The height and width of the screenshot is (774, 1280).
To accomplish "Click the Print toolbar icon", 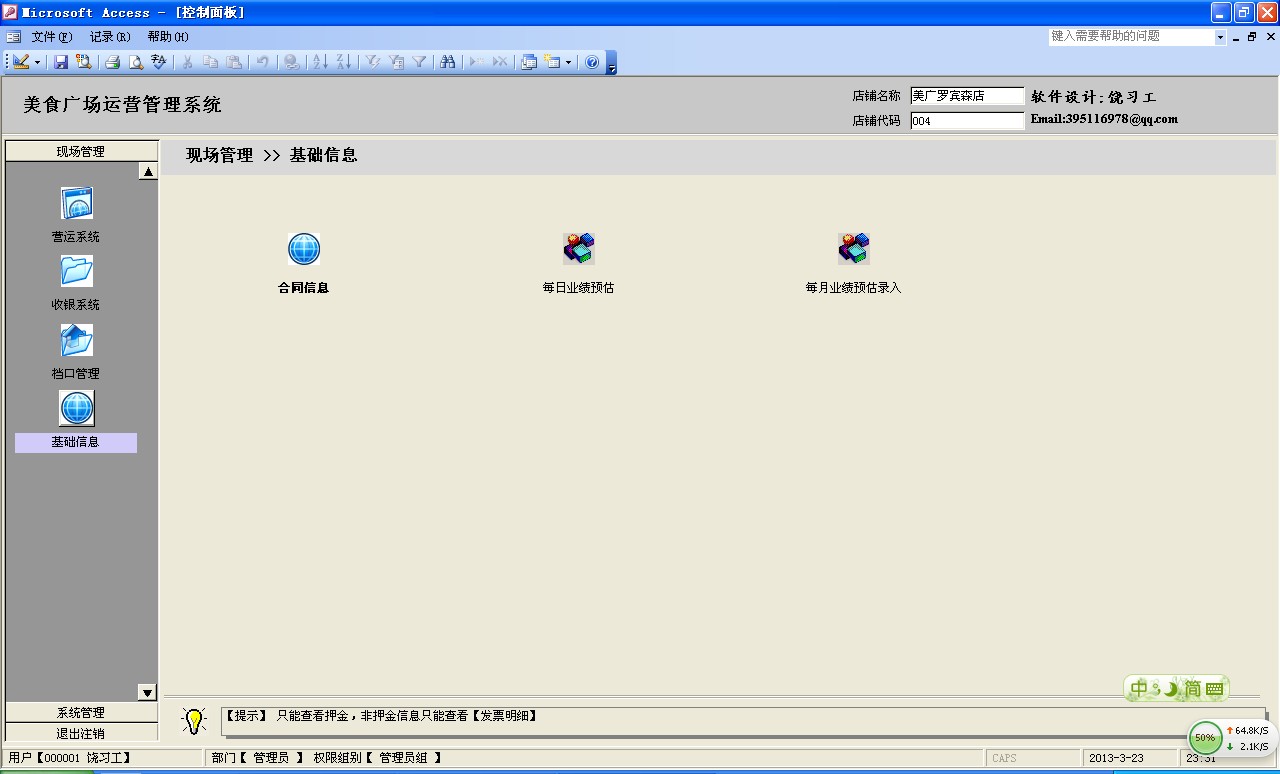I will point(113,62).
